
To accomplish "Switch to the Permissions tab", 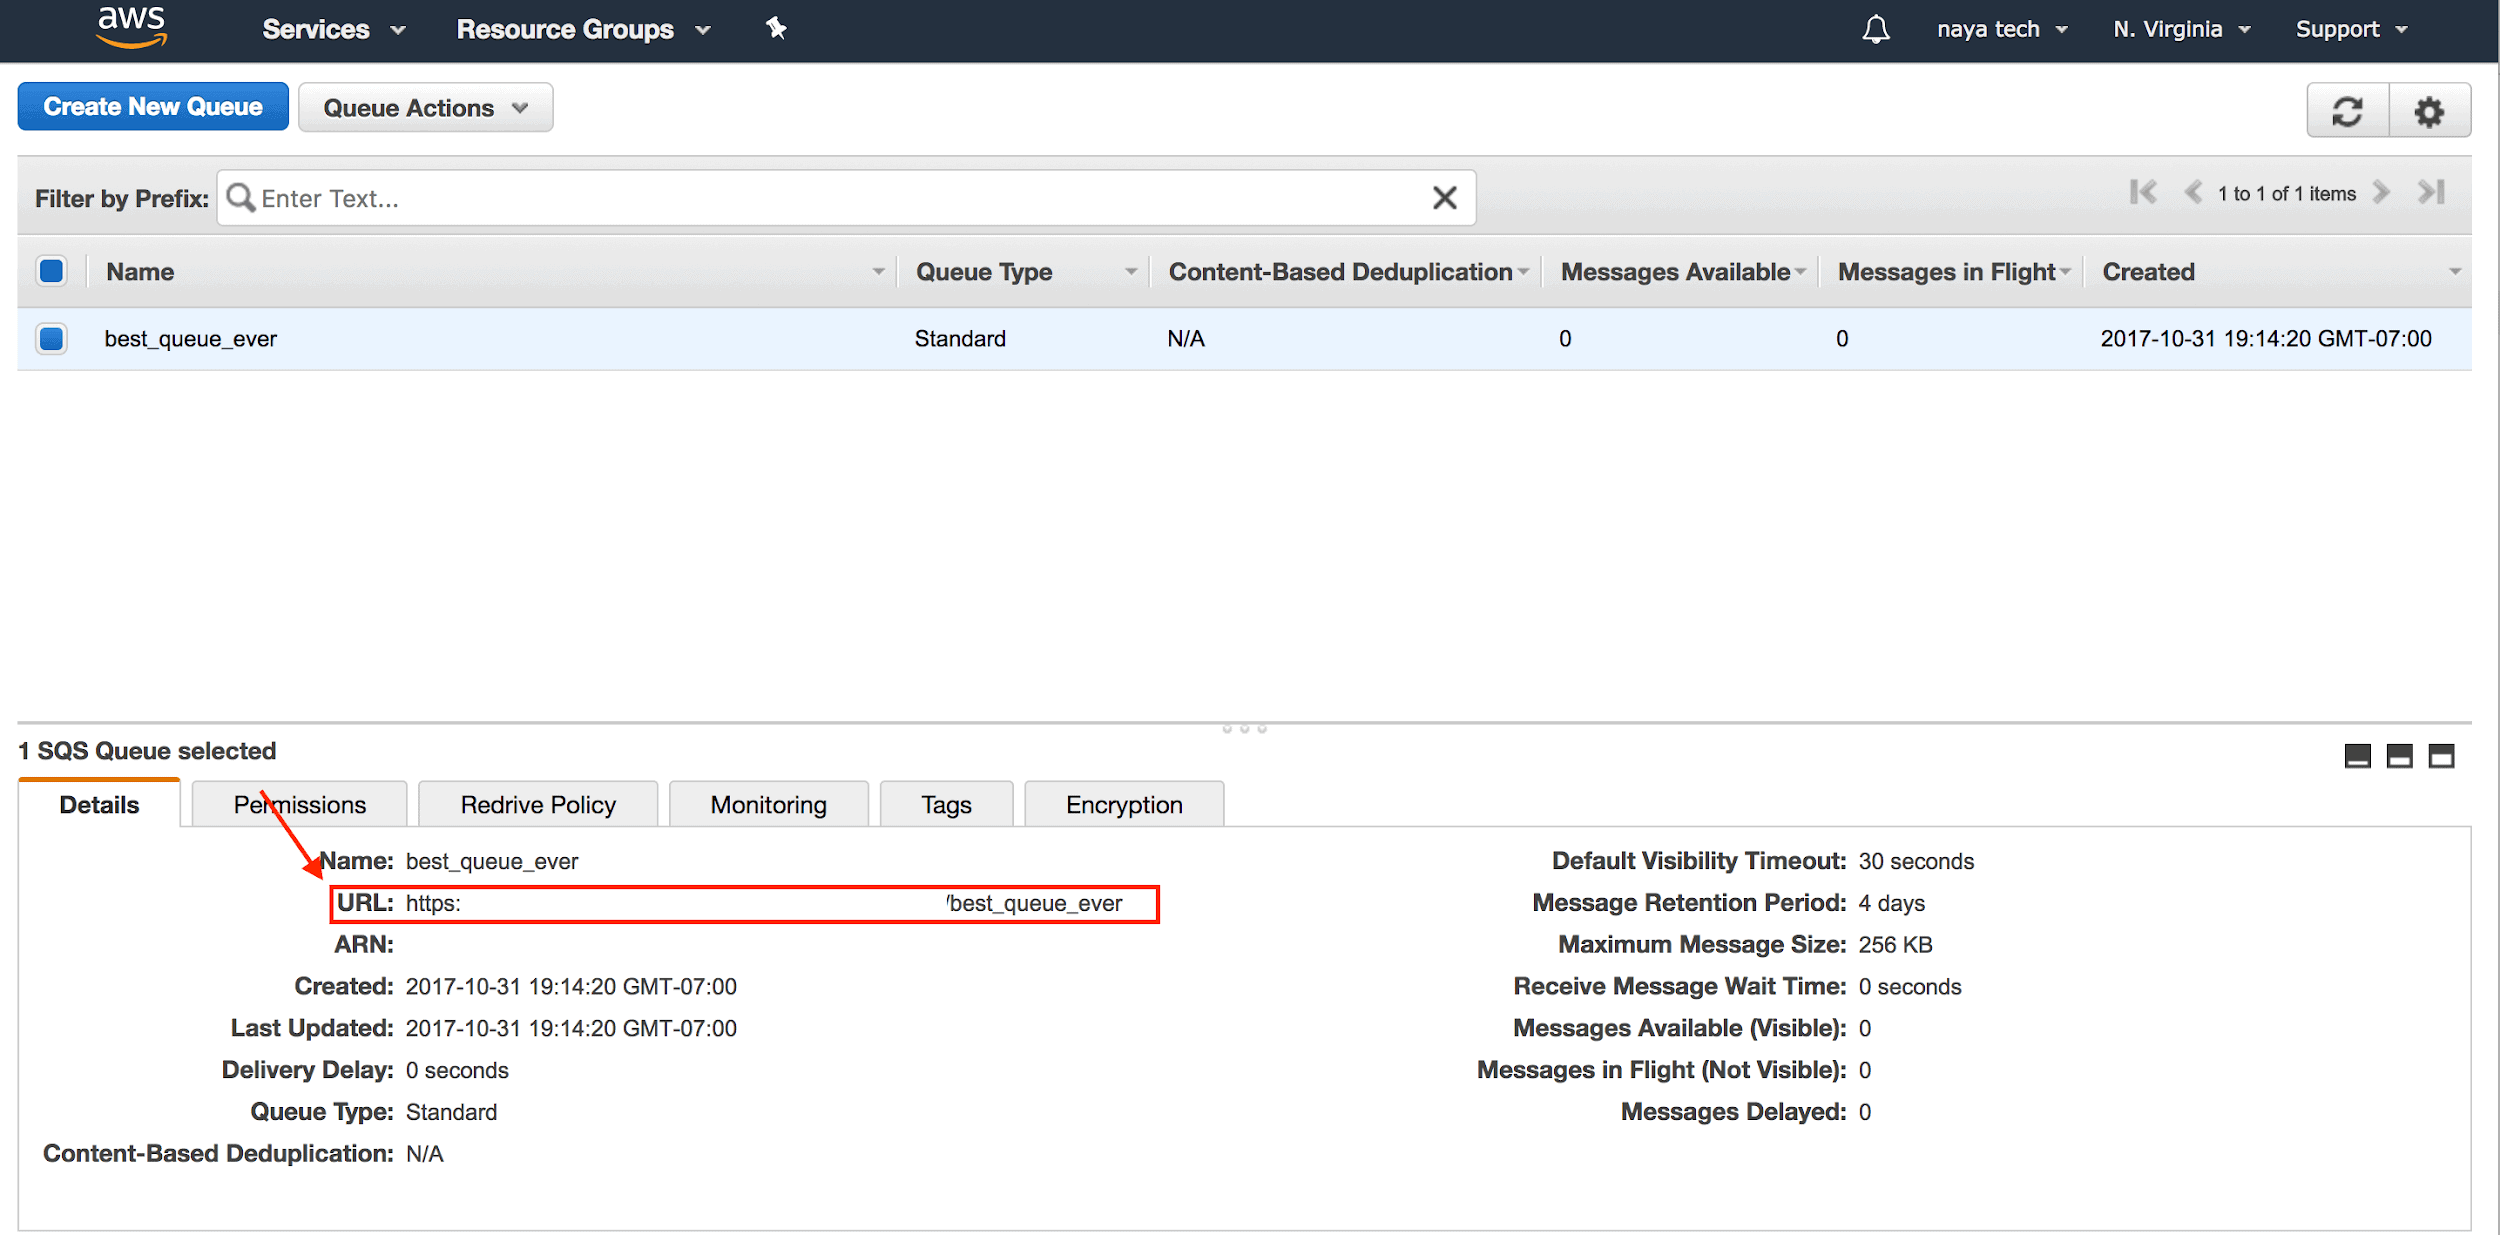I will point(299,804).
